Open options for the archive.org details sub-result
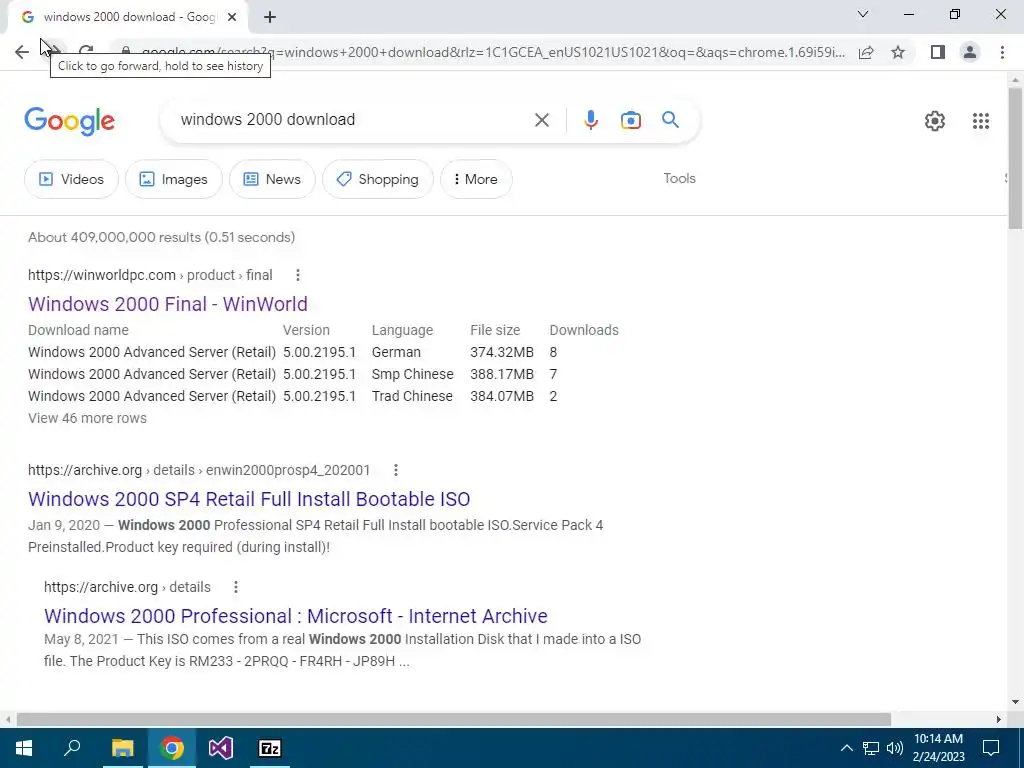Screen dimensions: 1024x768 click(x=236, y=587)
